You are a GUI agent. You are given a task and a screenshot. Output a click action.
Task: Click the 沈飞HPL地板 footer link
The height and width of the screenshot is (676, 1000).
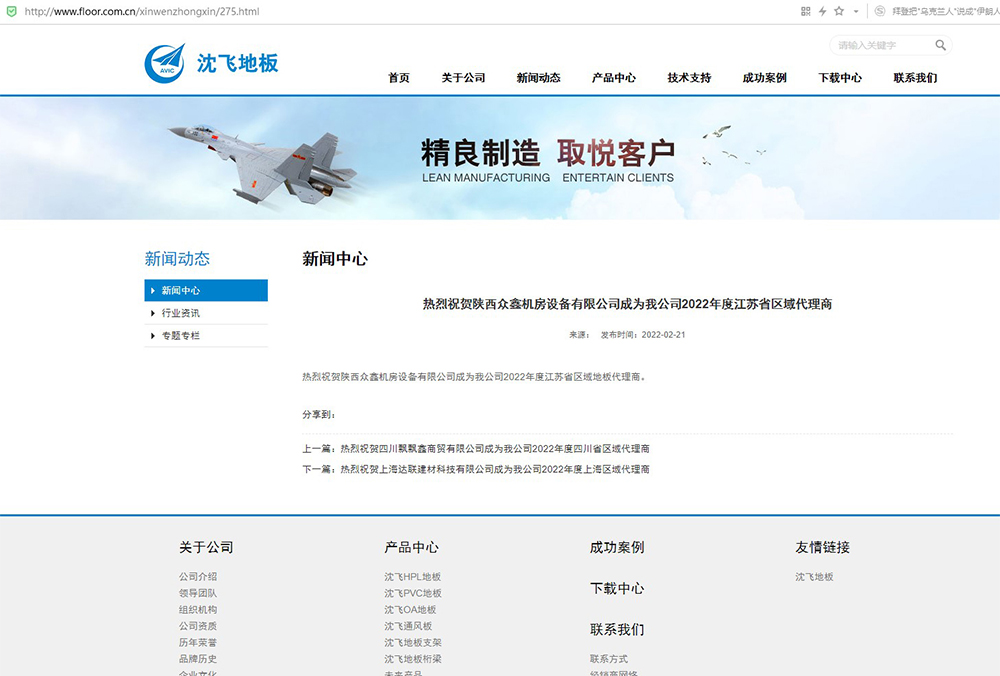pos(412,577)
